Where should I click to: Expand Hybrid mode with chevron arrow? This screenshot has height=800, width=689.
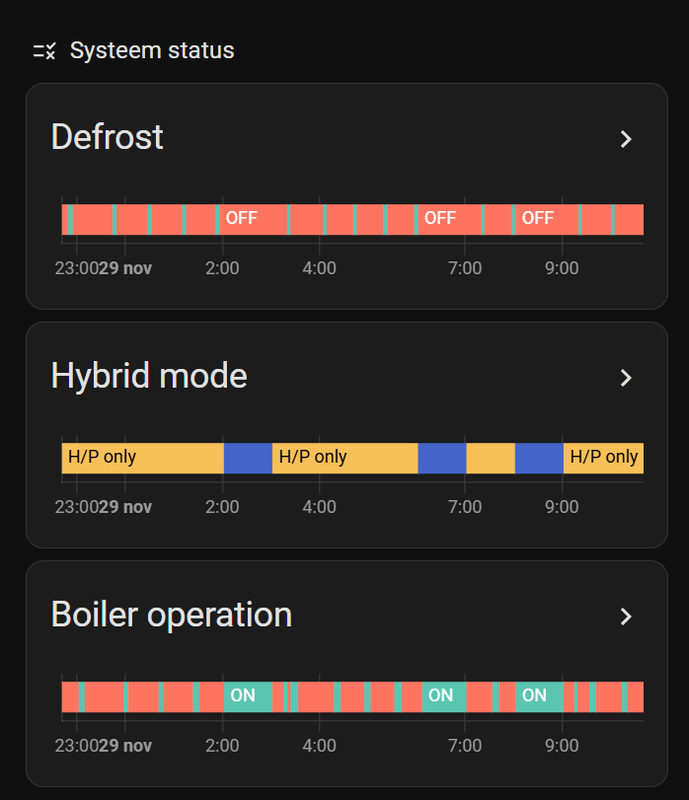(626, 378)
